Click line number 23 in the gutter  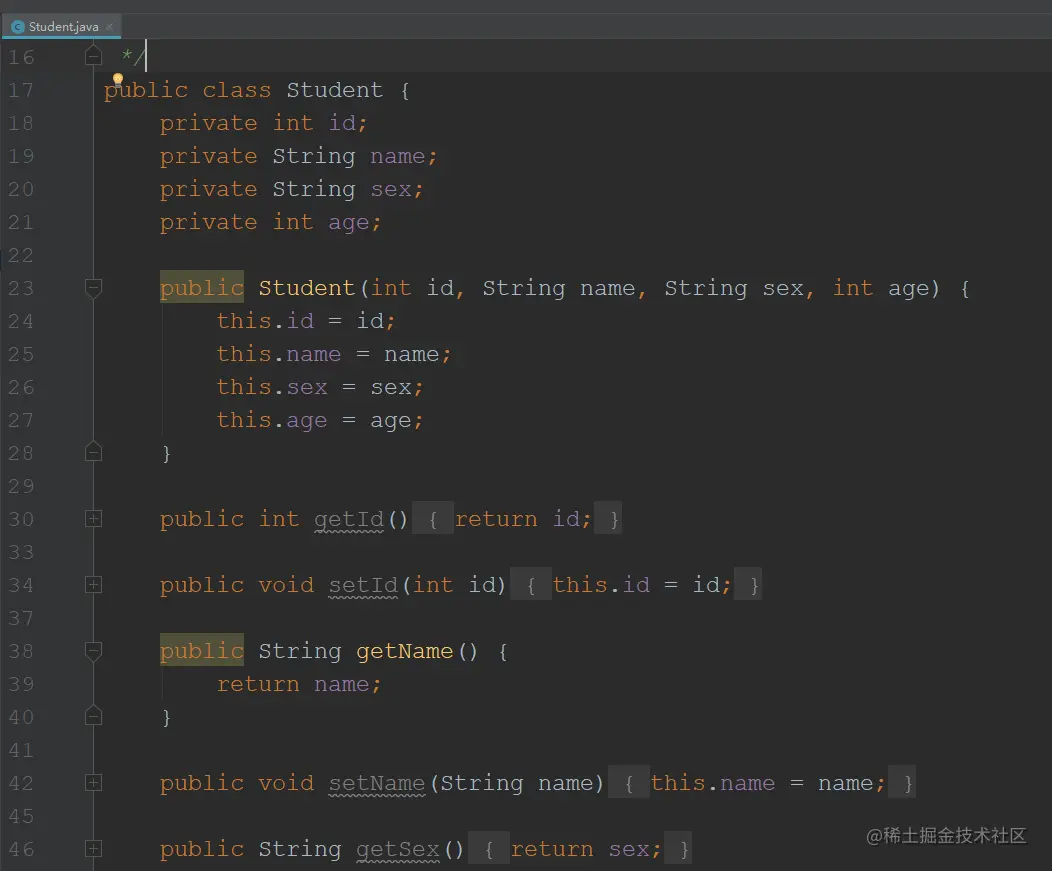pyautogui.click(x=21, y=288)
